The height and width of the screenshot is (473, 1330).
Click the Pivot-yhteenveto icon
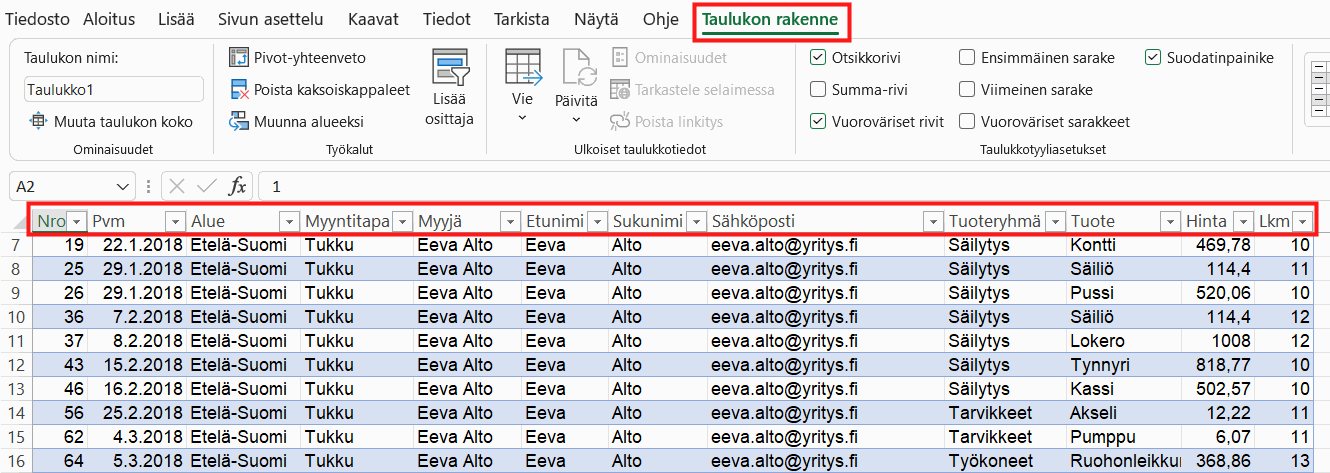pos(238,57)
